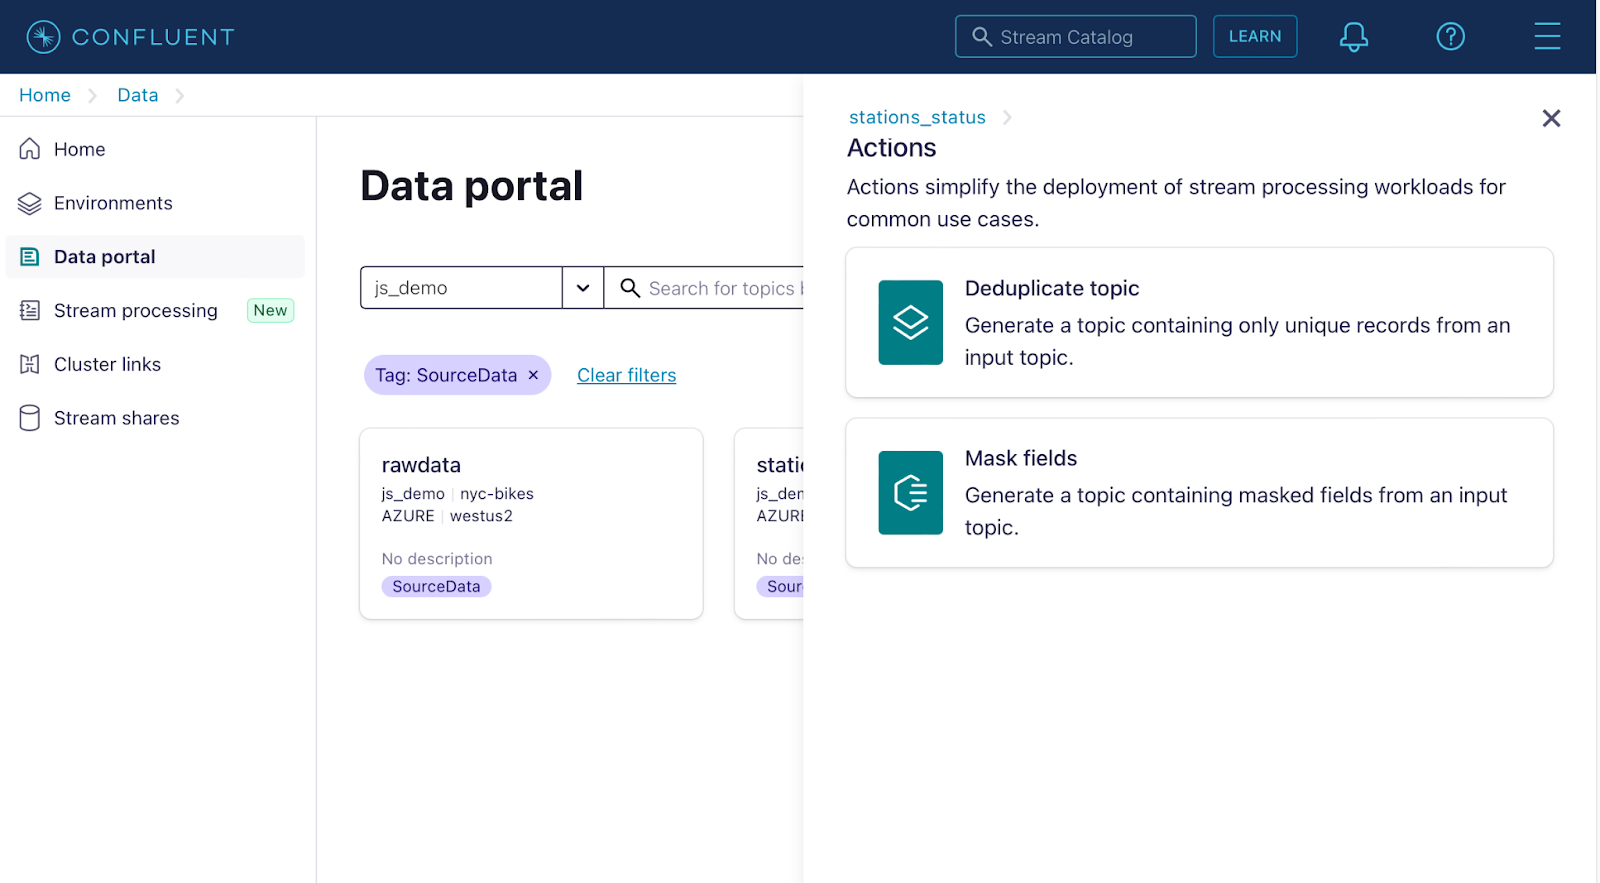Open the help question mark icon
The height and width of the screenshot is (883, 1600).
pyautogui.click(x=1451, y=37)
